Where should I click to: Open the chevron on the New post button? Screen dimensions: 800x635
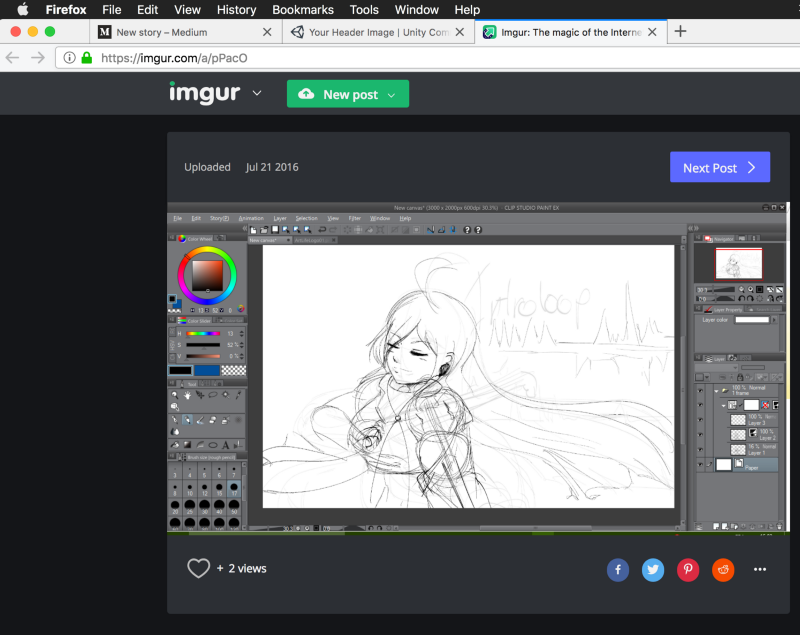[392, 95]
